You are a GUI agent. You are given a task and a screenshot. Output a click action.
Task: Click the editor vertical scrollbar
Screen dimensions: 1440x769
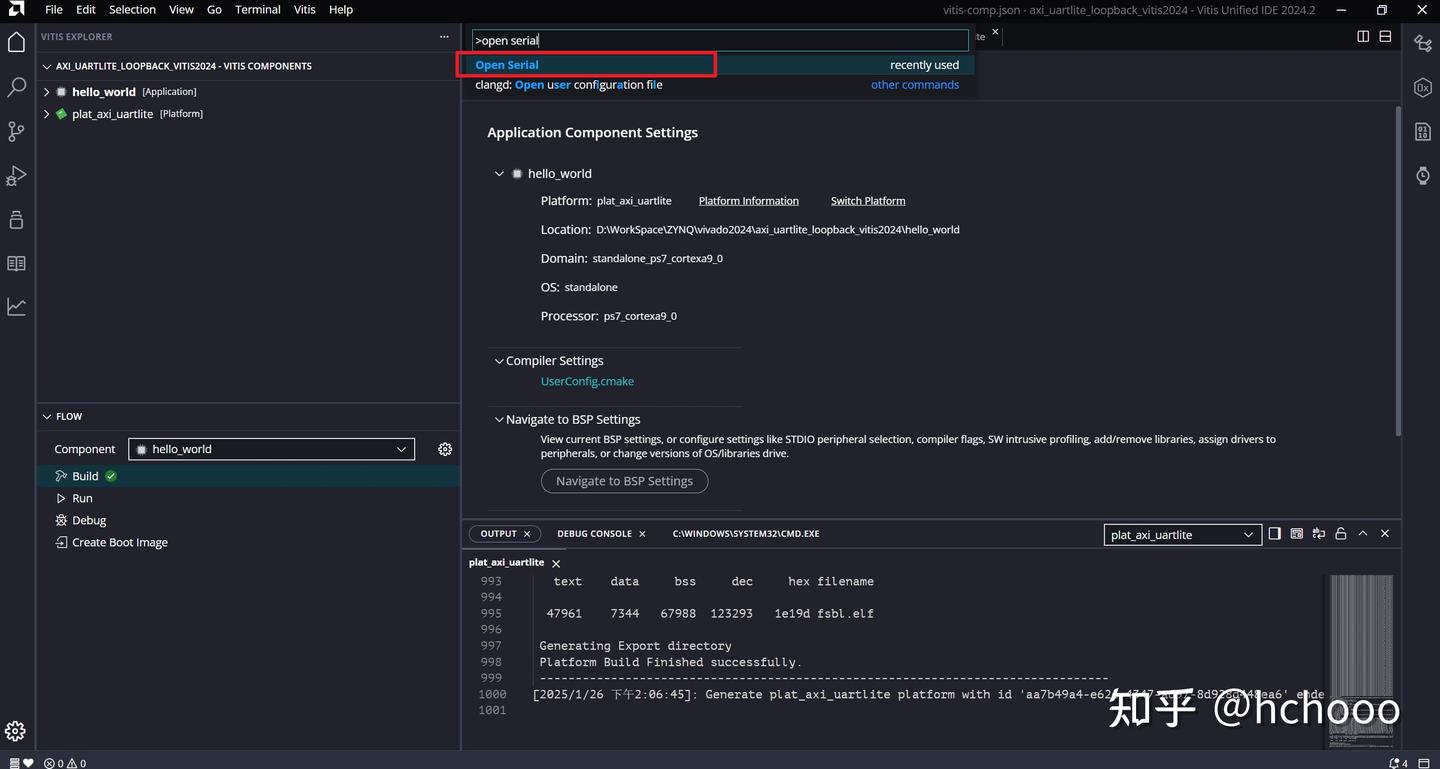point(1397,270)
